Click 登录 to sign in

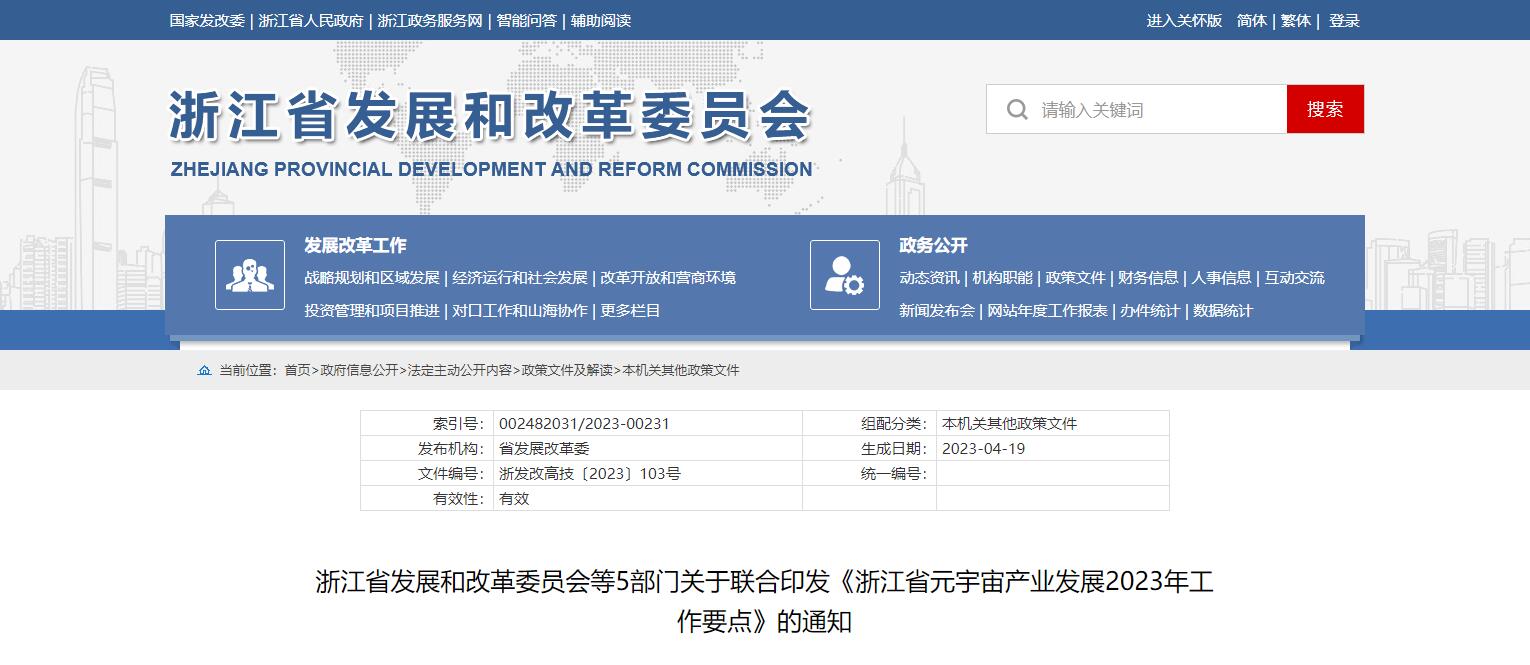[1344, 21]
